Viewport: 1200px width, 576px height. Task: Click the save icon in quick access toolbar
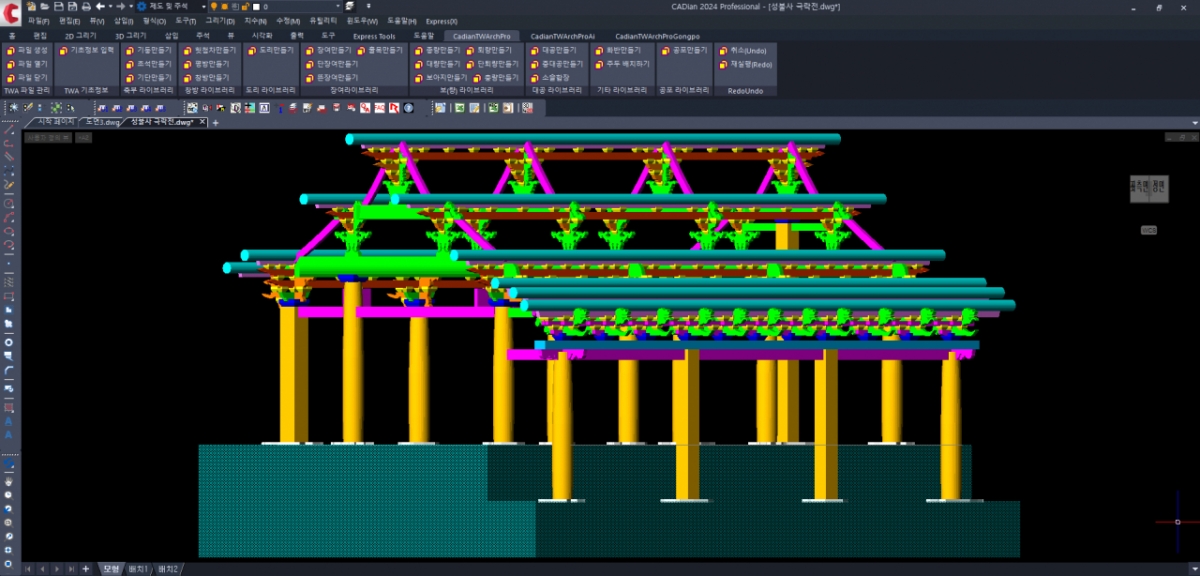click(x=58, y=6)
